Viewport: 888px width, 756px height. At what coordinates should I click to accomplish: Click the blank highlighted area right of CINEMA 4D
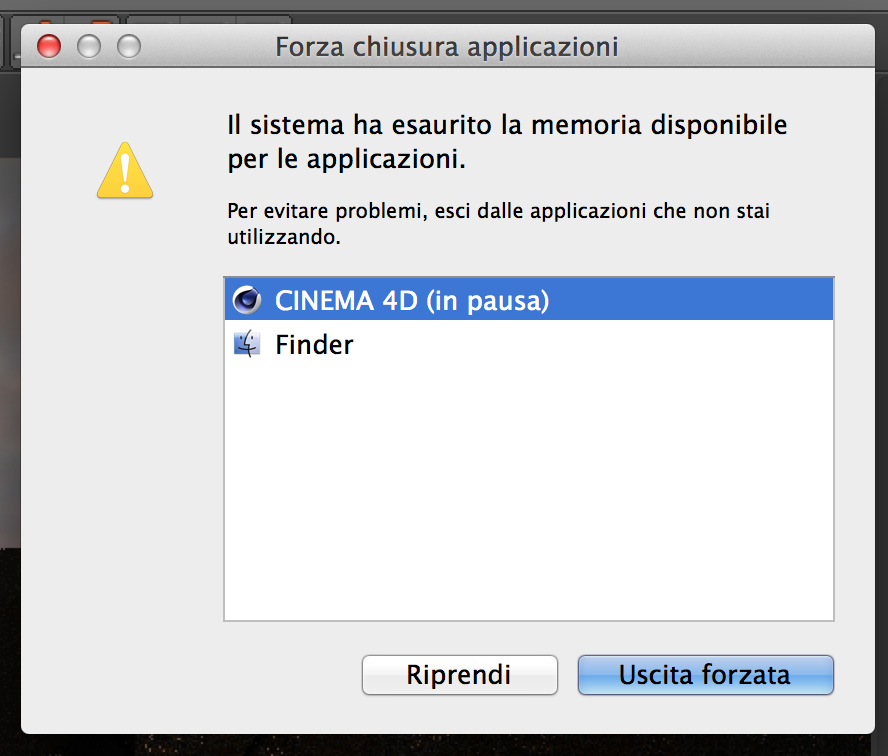tap(700, 300)
